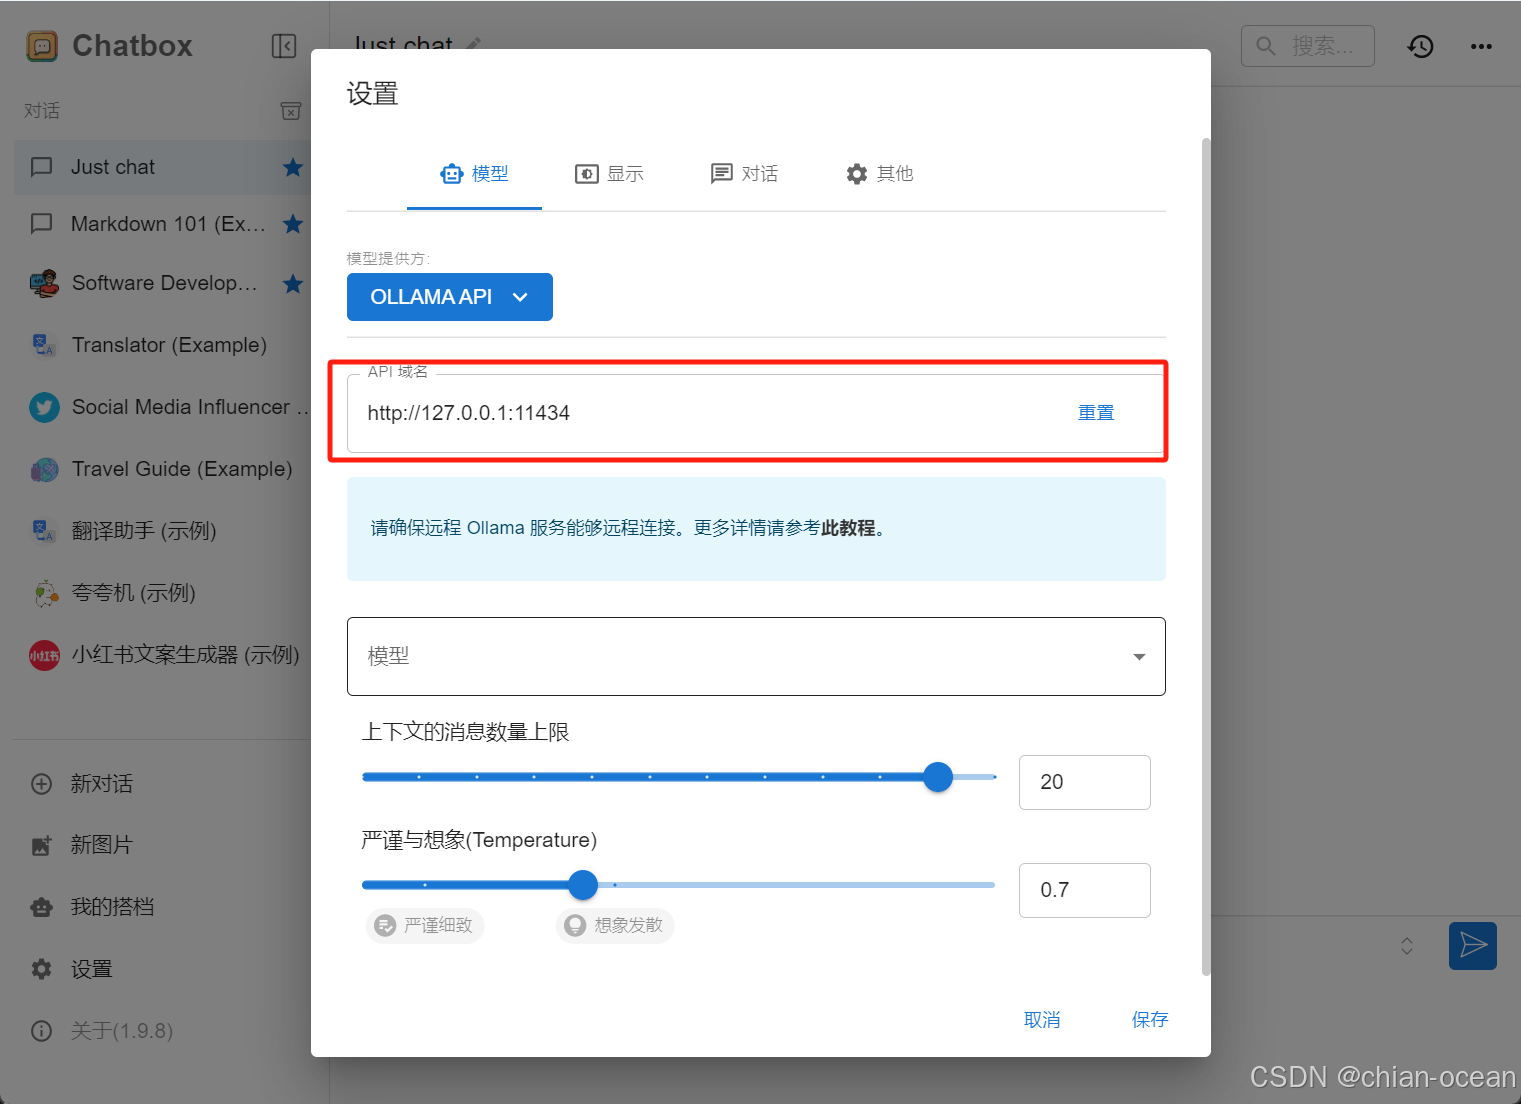Screen dimensions: 1521x1104
Task: Click the 新图片 image icon
Action: click(x=41, y=846)
